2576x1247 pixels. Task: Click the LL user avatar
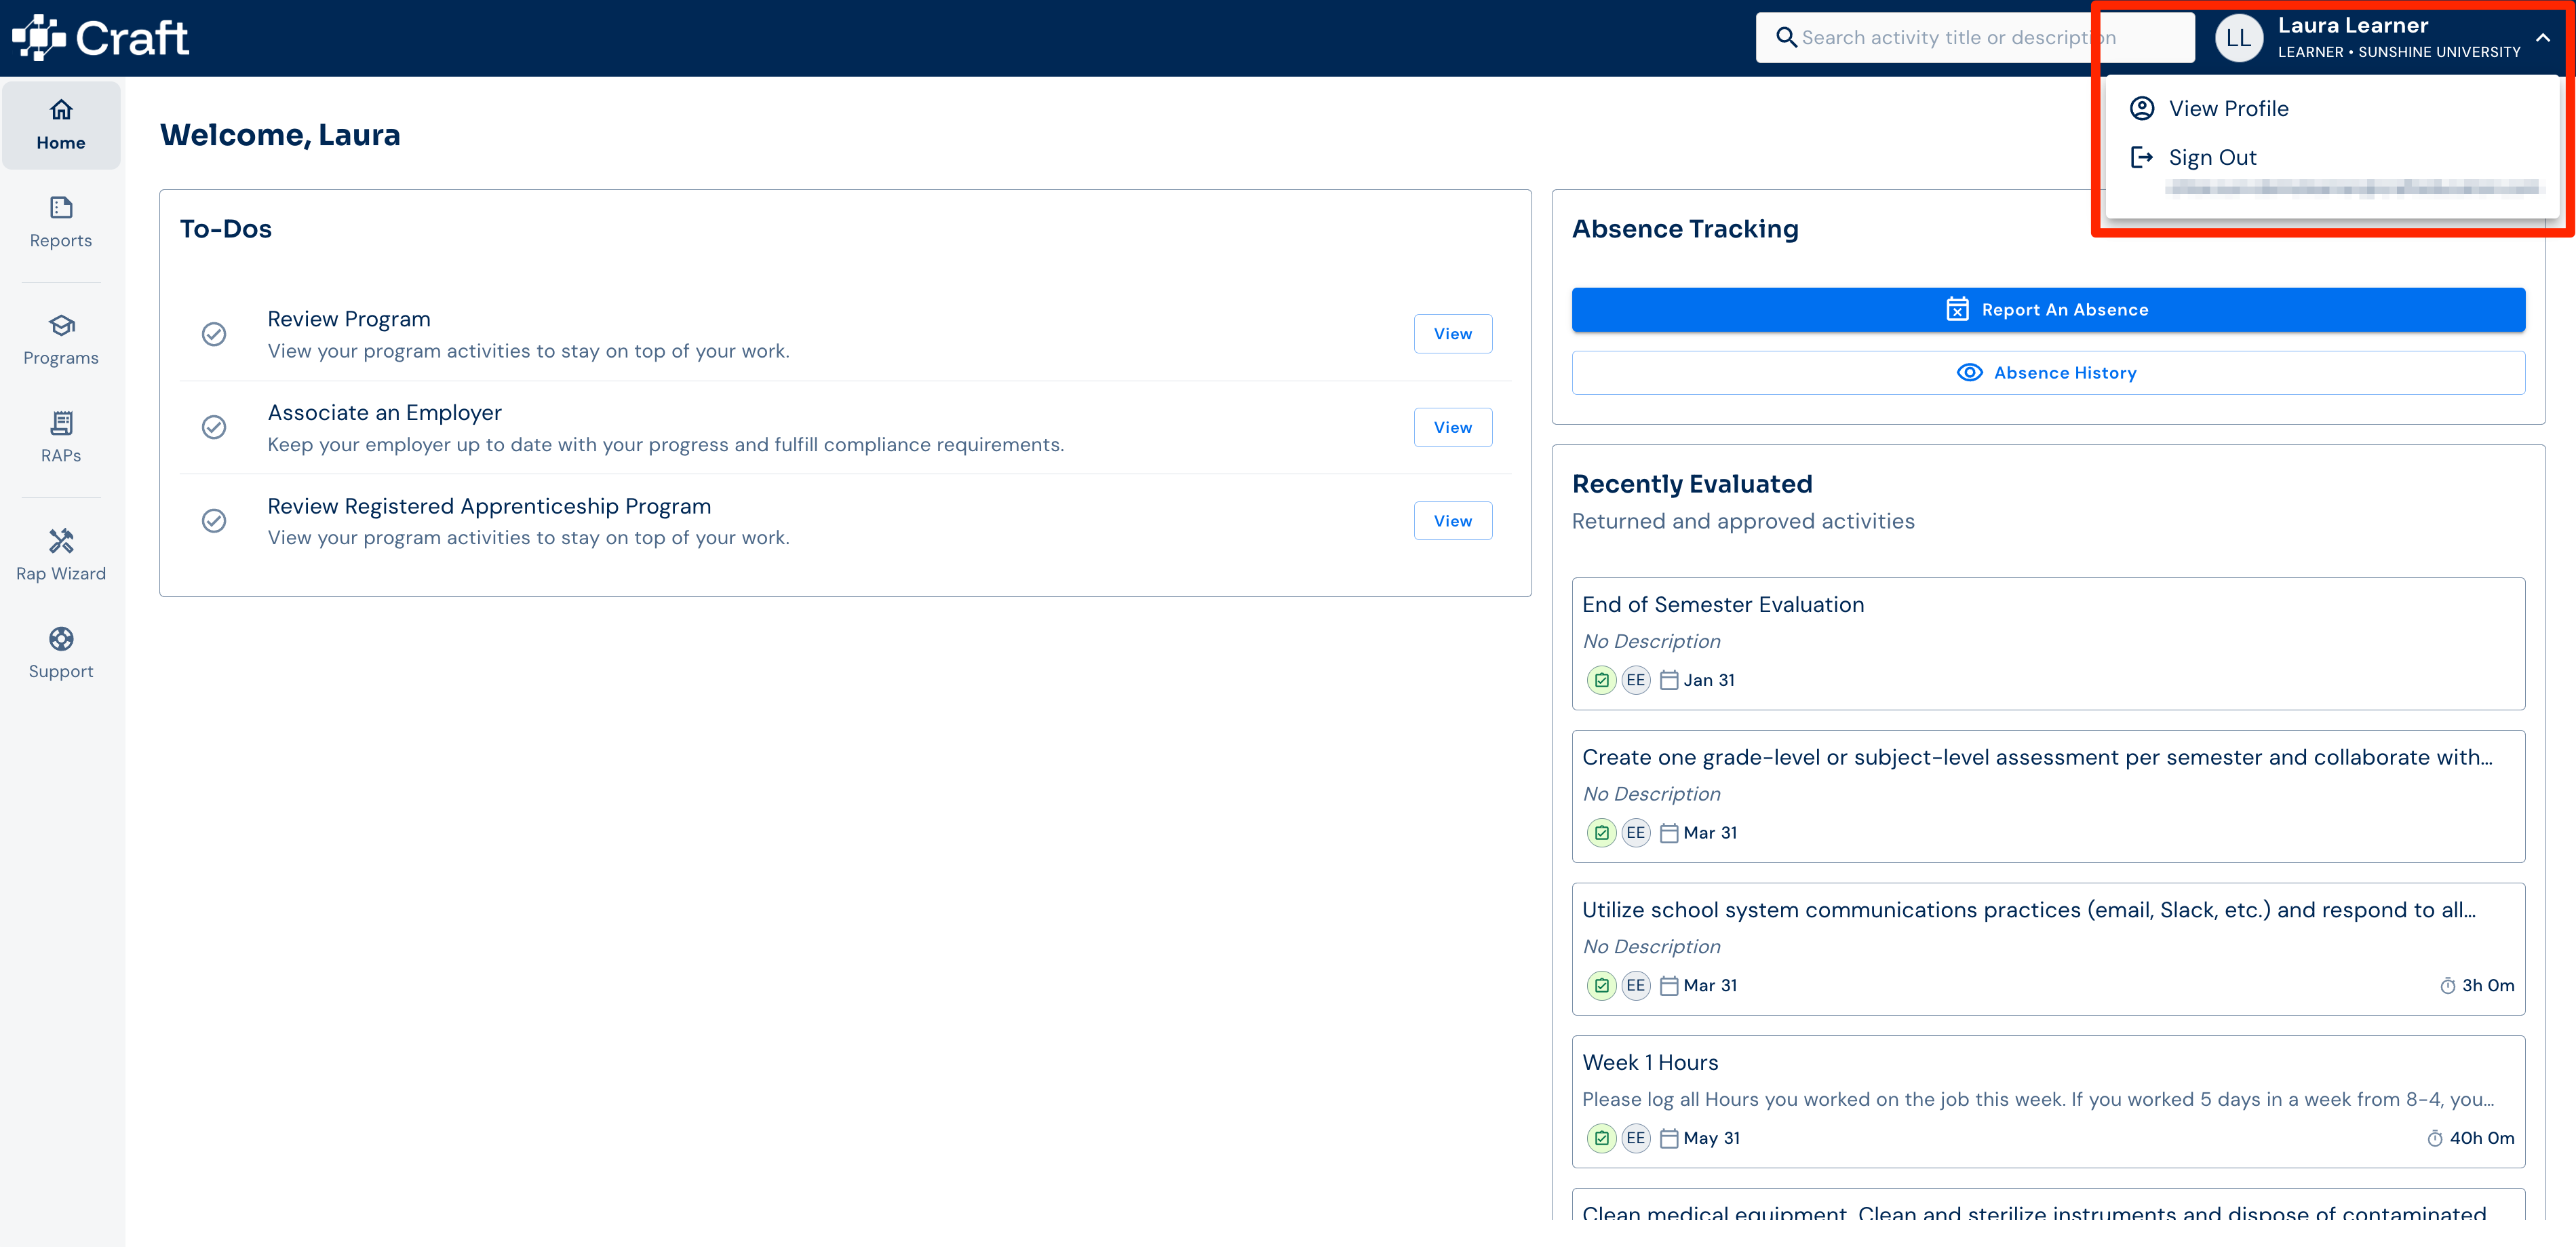pos(2239,38)
